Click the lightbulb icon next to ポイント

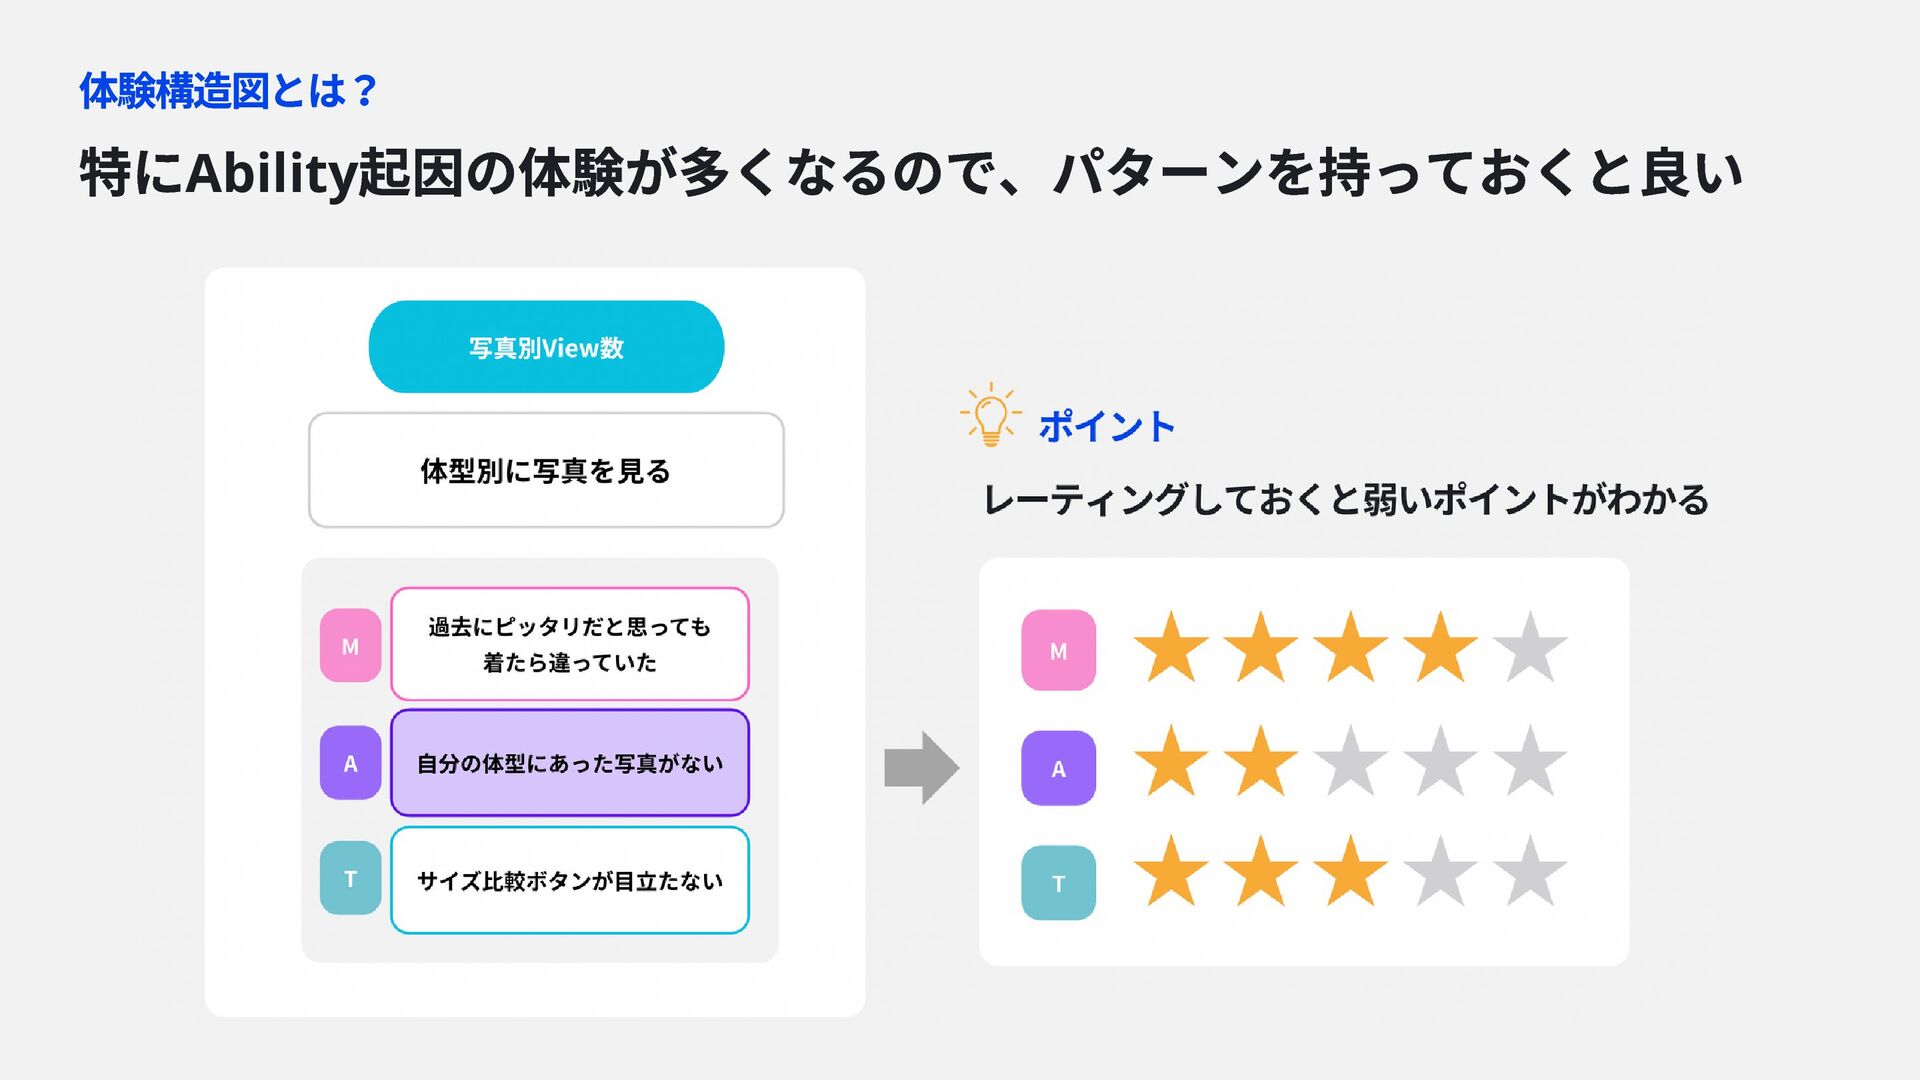(x=990, y=416)
